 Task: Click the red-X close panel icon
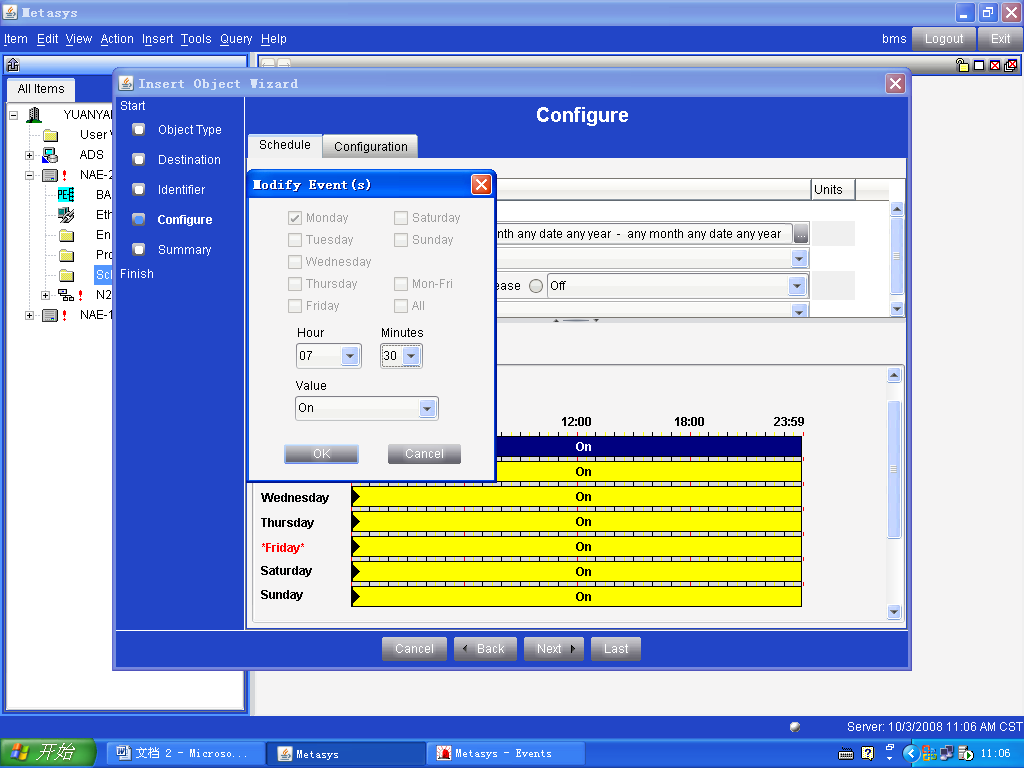click(995, 65)
